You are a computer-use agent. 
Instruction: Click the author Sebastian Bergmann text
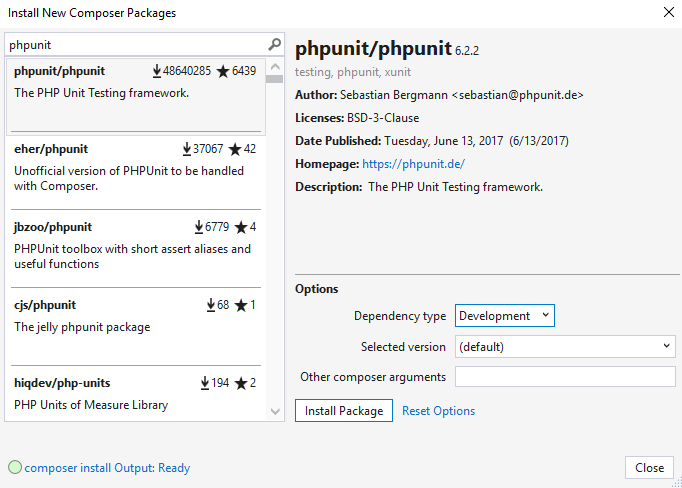point(461,95)
